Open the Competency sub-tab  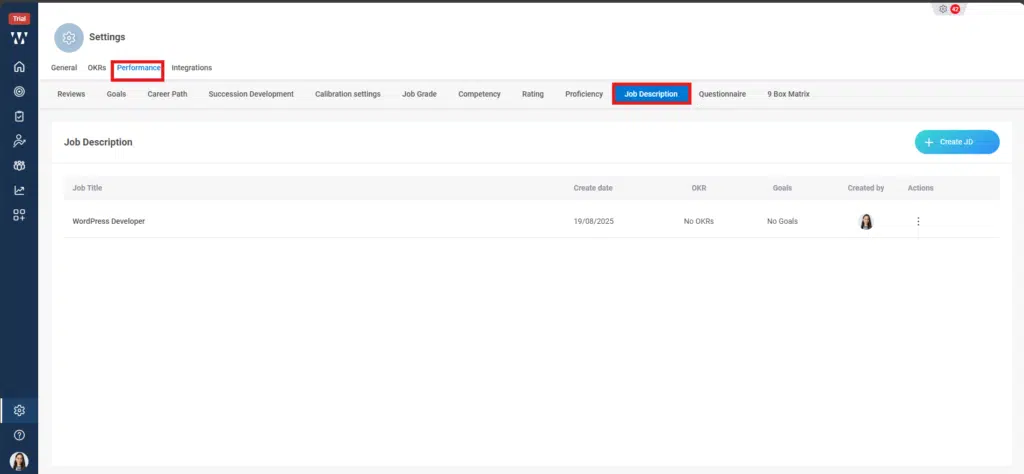[x=479, y=94]
